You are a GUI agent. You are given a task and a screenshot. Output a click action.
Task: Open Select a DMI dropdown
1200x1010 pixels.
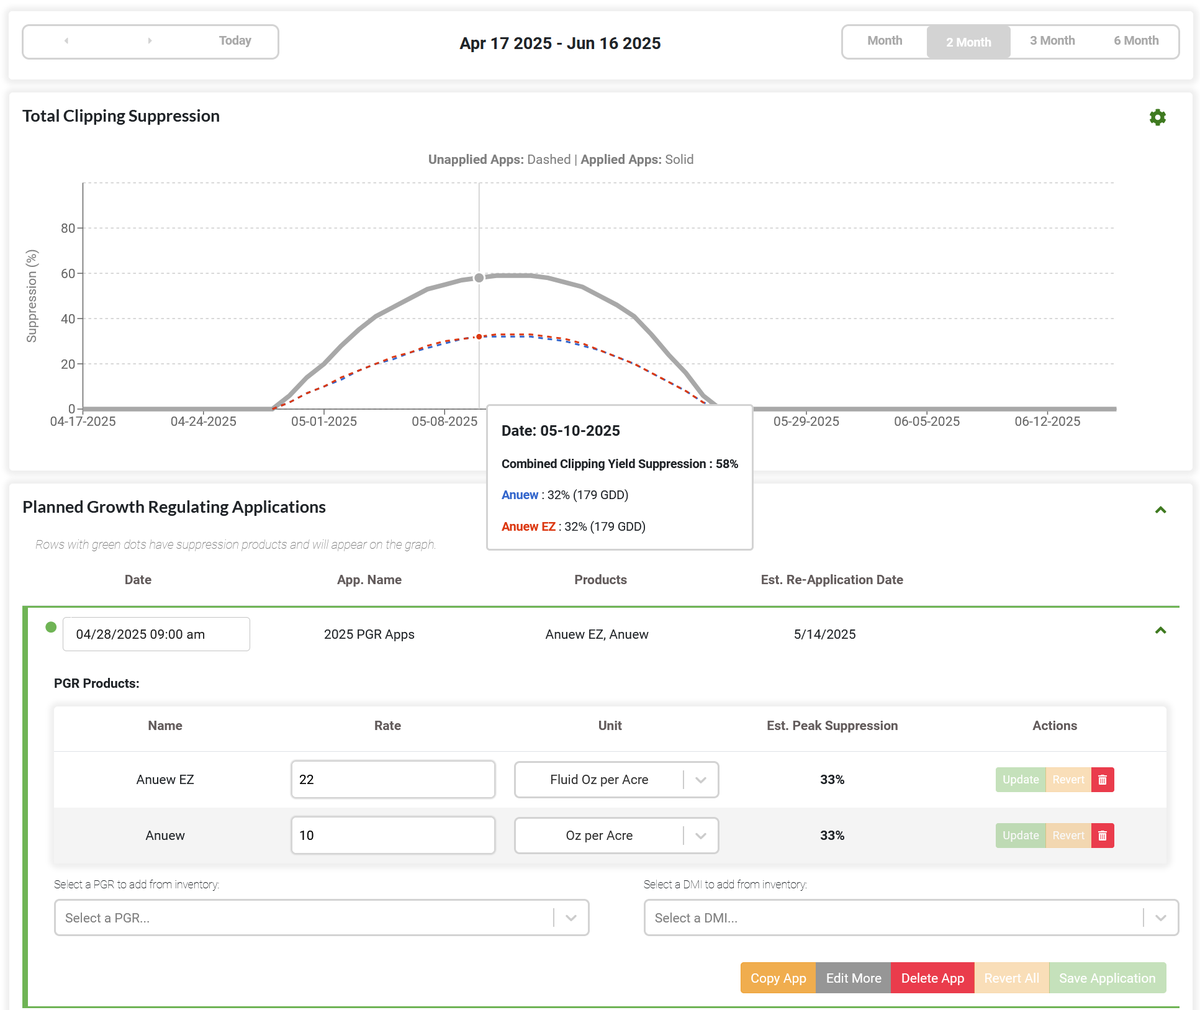tap(911, 918)
